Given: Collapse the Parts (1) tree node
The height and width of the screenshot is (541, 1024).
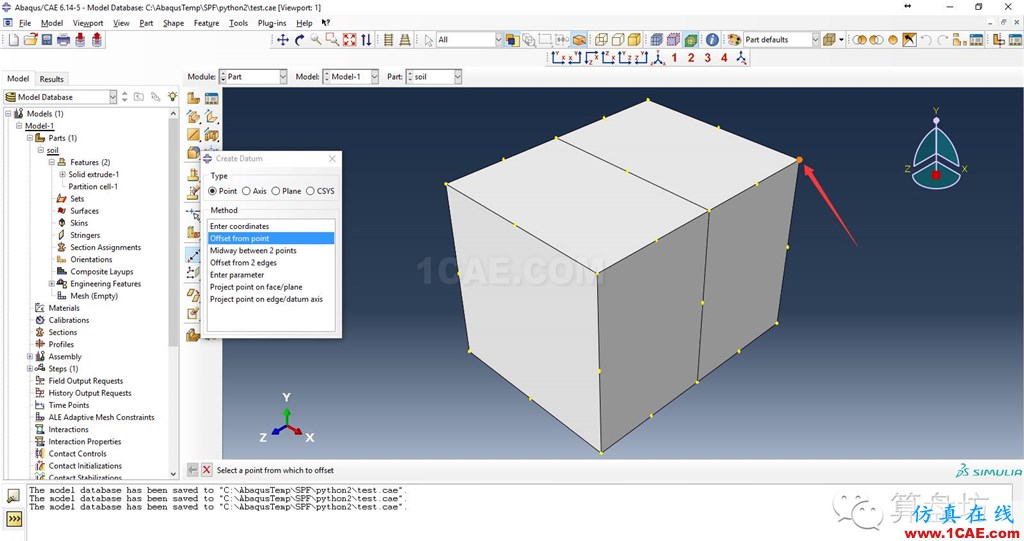Looking at the screenshot, I should (30, 138).
